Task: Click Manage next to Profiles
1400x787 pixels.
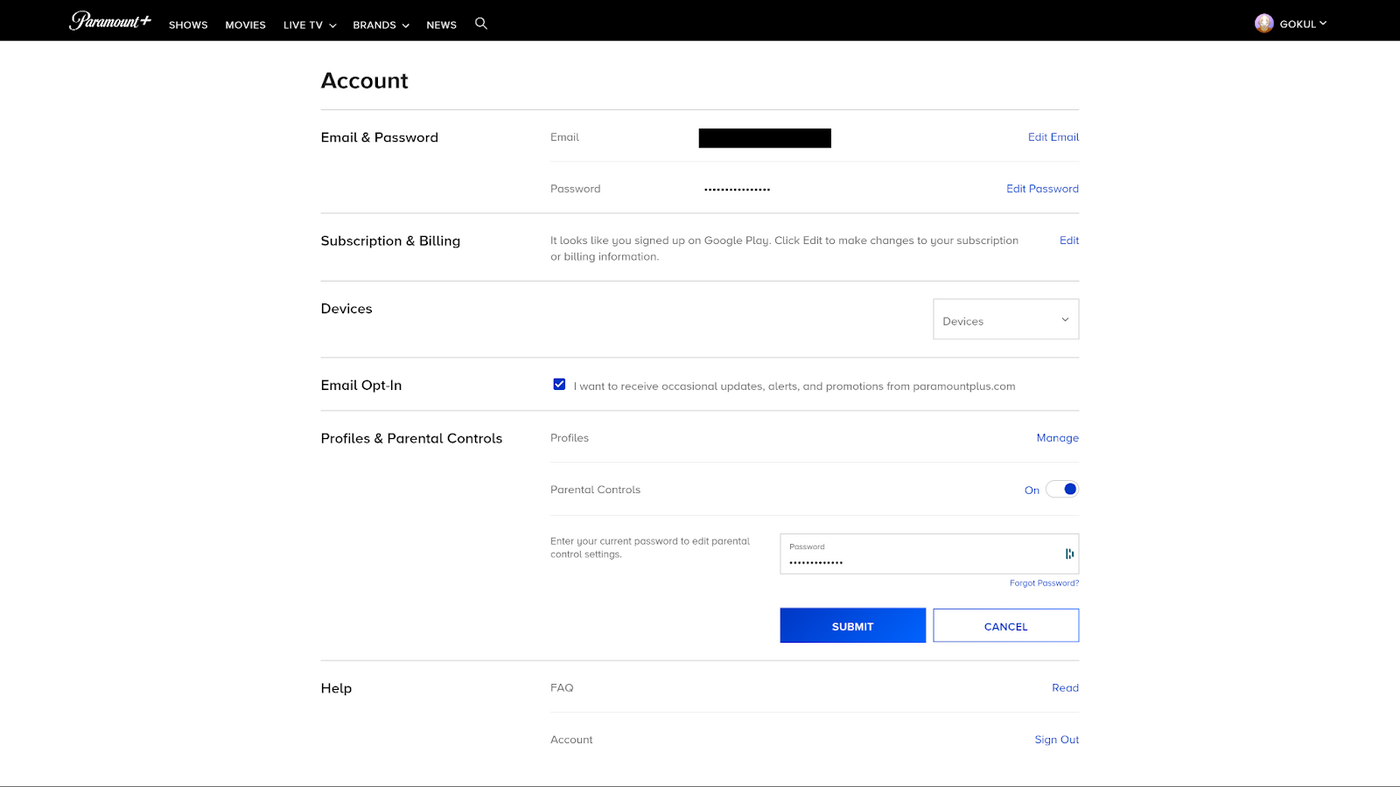Action: click(1057, 438)
